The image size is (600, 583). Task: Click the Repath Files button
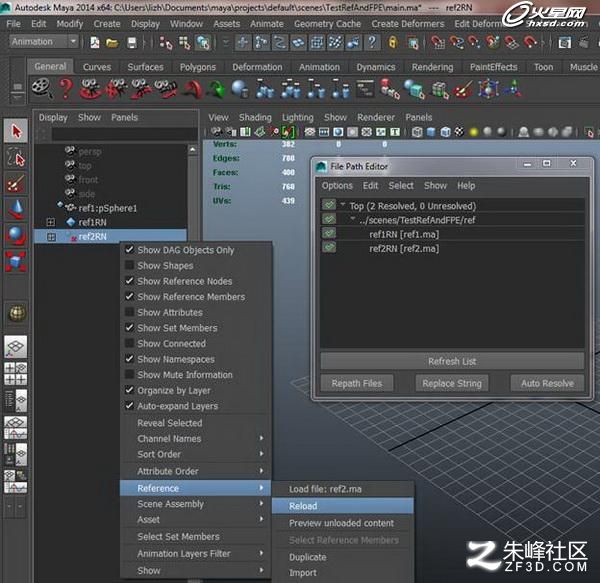pyautogui.click(x=357, y=383)
